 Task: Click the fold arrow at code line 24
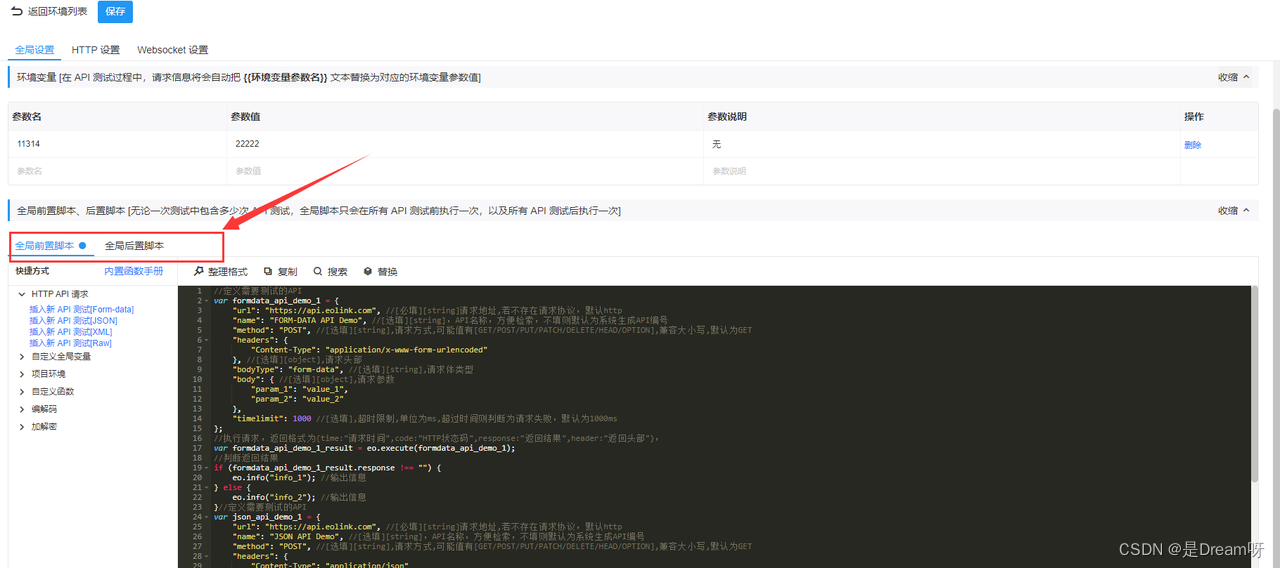(206, 516)
